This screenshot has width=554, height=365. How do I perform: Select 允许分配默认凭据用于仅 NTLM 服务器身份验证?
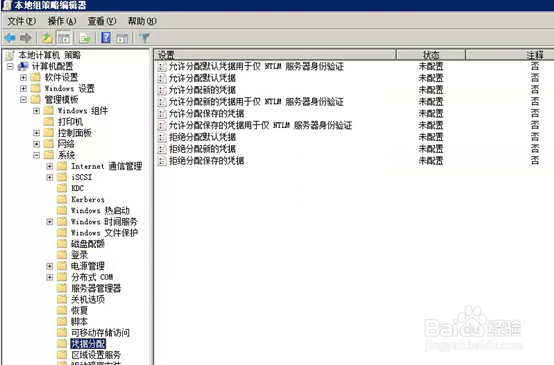click(256, 66)
